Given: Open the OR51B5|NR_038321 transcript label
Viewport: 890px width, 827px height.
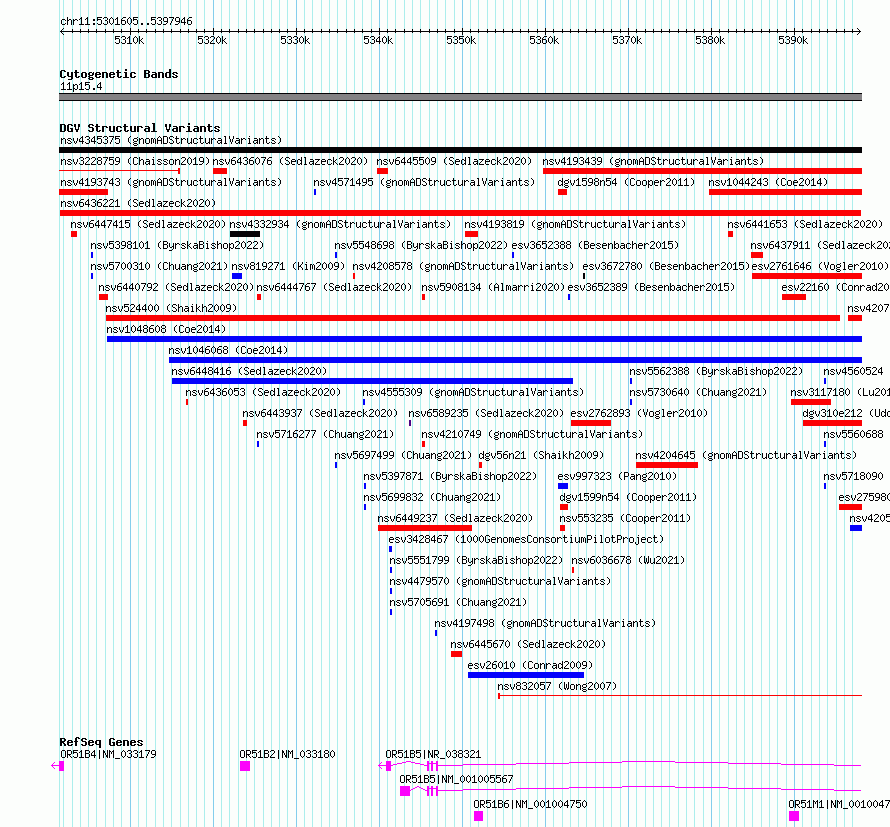Looking at the screenshot, I should [x=433, y=754].
